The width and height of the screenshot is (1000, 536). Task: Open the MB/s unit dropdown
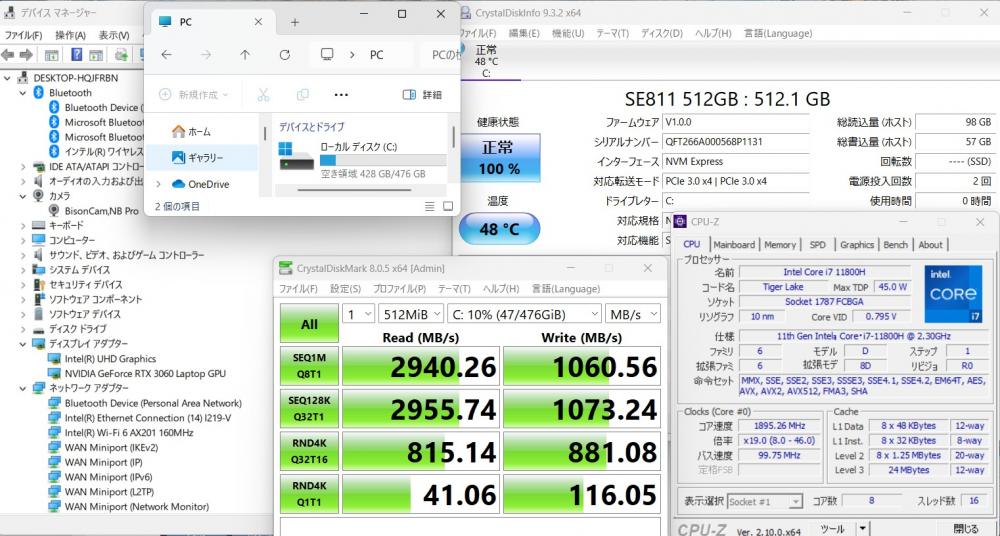[x=633, y=313]
